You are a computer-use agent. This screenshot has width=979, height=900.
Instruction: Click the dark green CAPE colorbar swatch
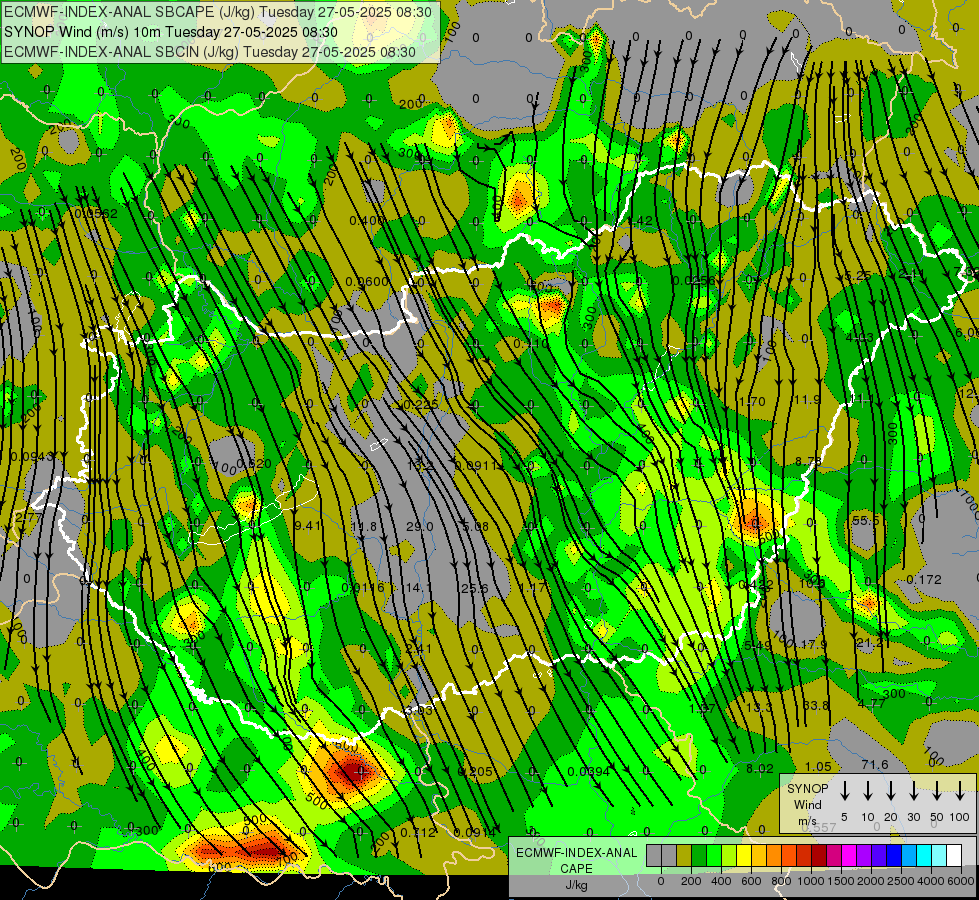coord(699,856)
